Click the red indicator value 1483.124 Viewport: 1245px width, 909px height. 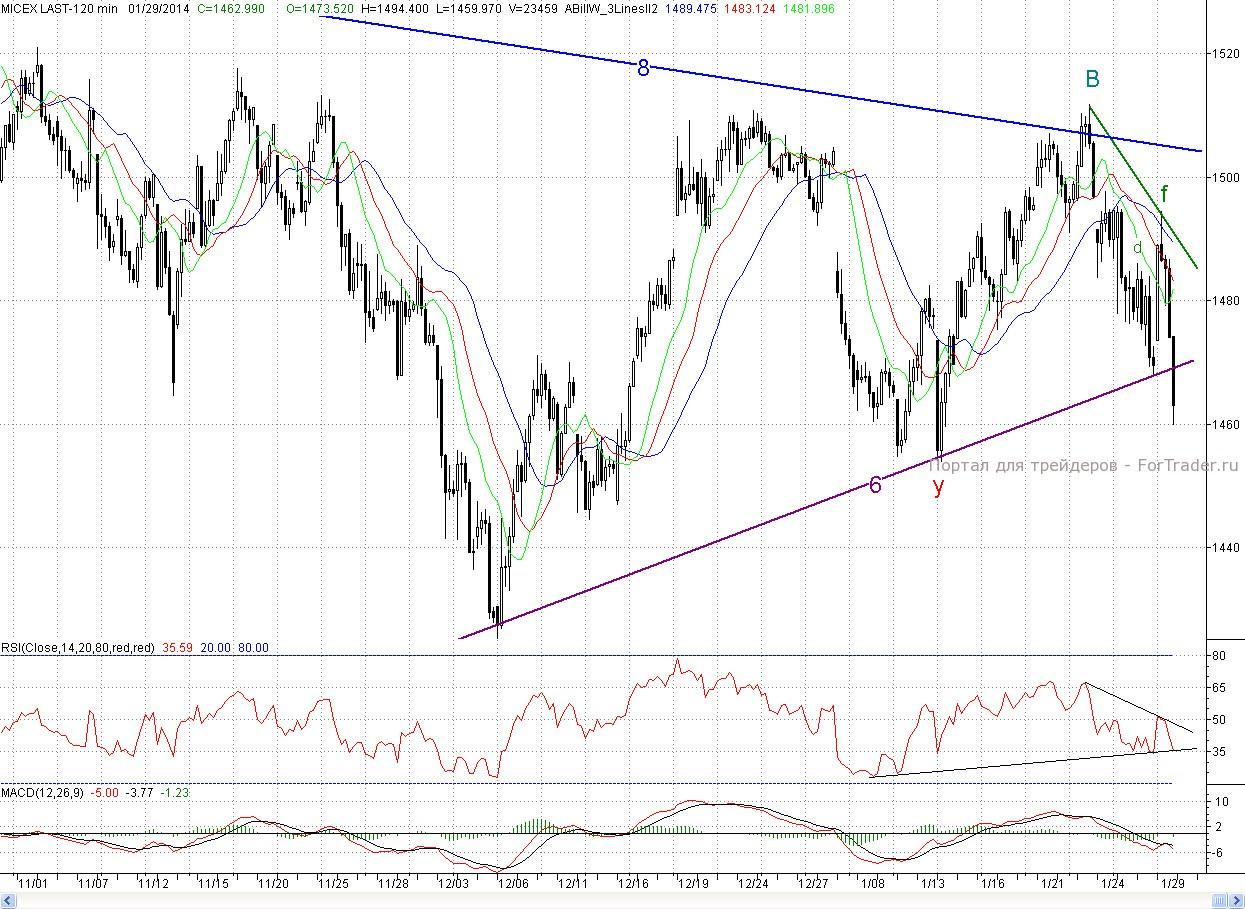point(749,8)
